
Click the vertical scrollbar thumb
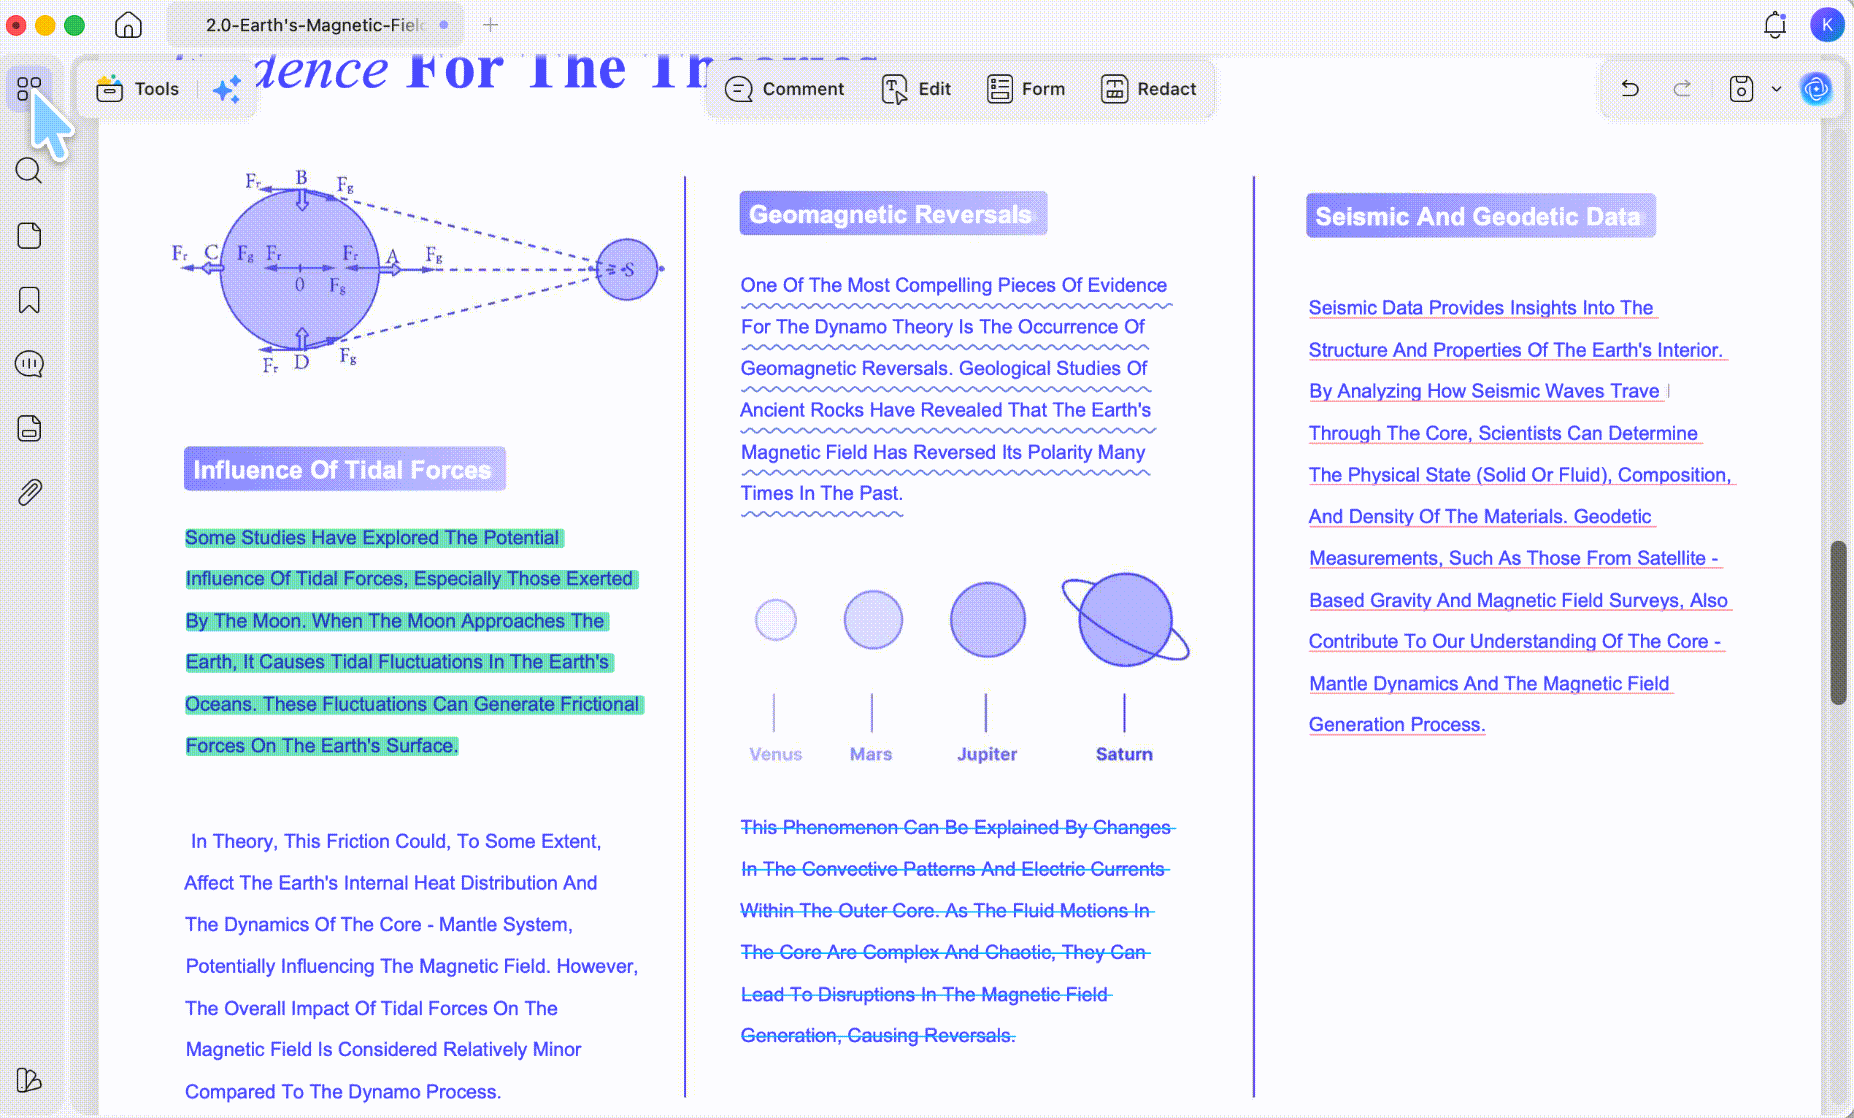click(x=1838, y=622)
